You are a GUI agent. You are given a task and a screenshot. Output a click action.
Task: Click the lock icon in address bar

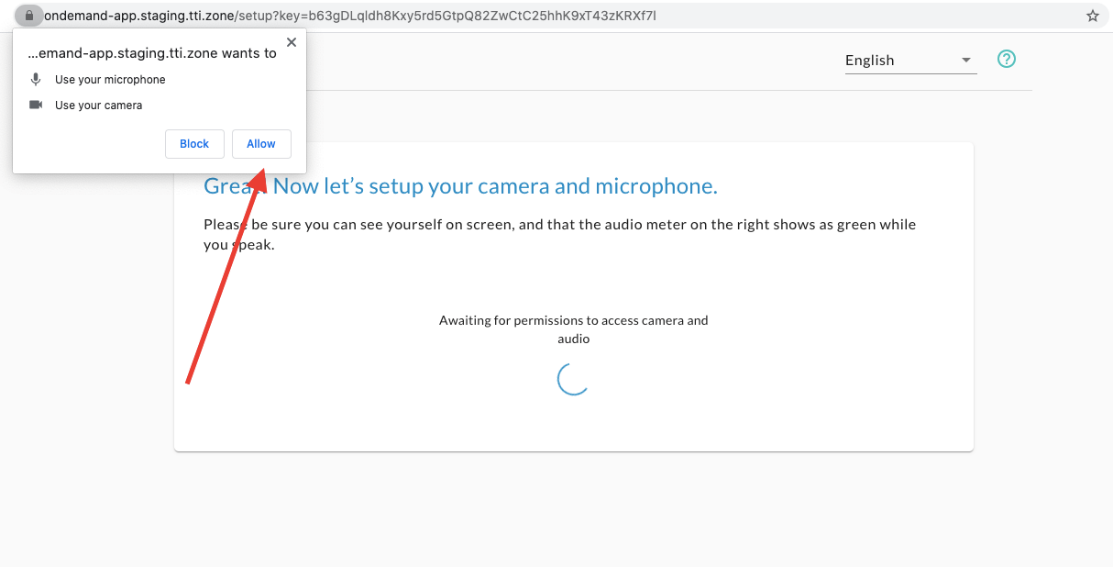click(x=28, y=15)
